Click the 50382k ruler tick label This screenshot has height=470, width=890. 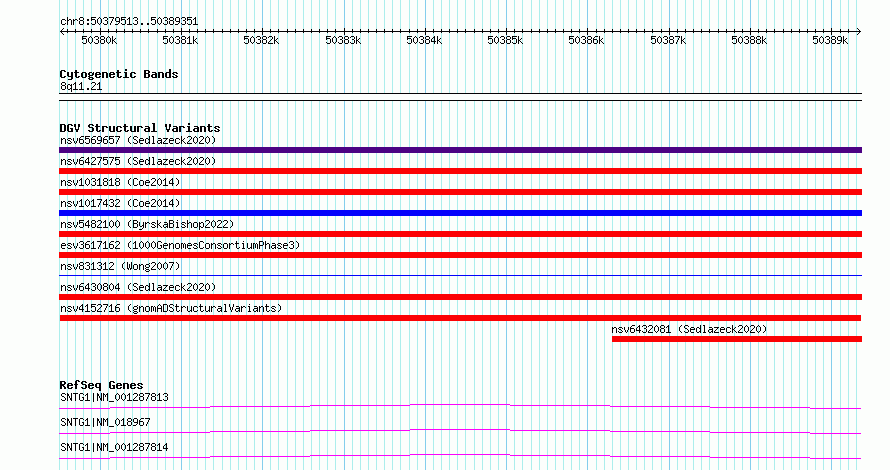click(x=261, y=40)
